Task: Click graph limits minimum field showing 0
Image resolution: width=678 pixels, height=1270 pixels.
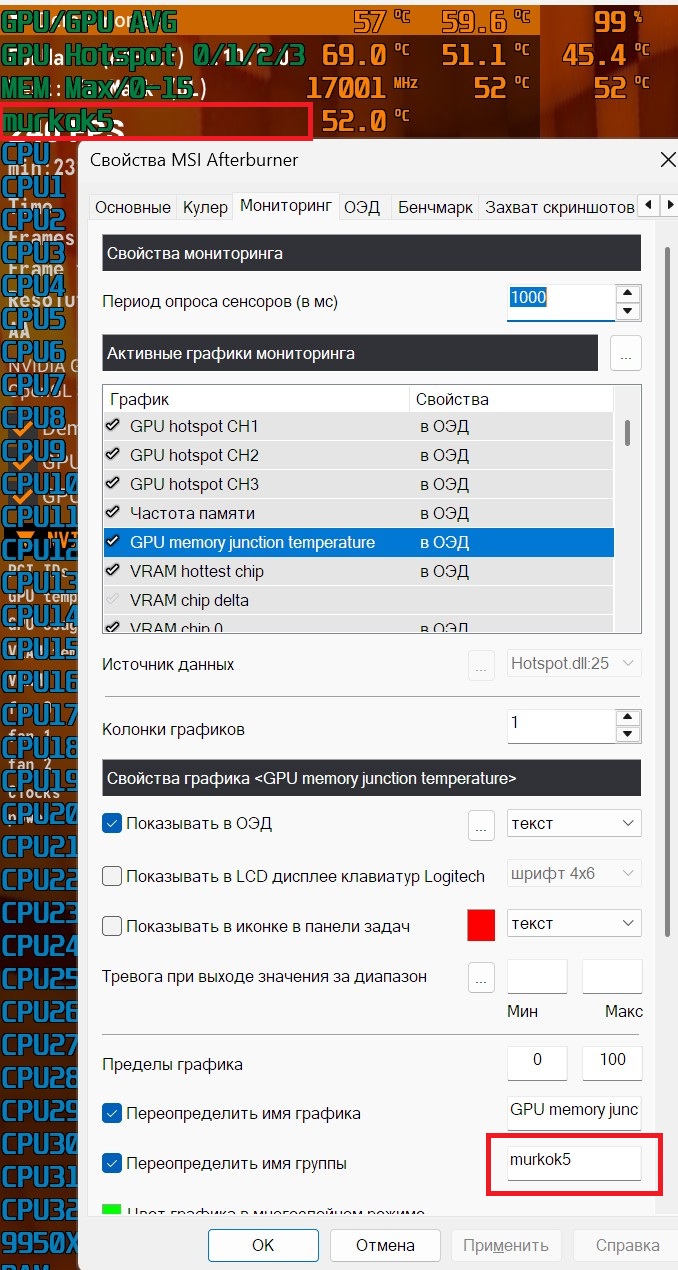Action: click(x=537, y=1063)
